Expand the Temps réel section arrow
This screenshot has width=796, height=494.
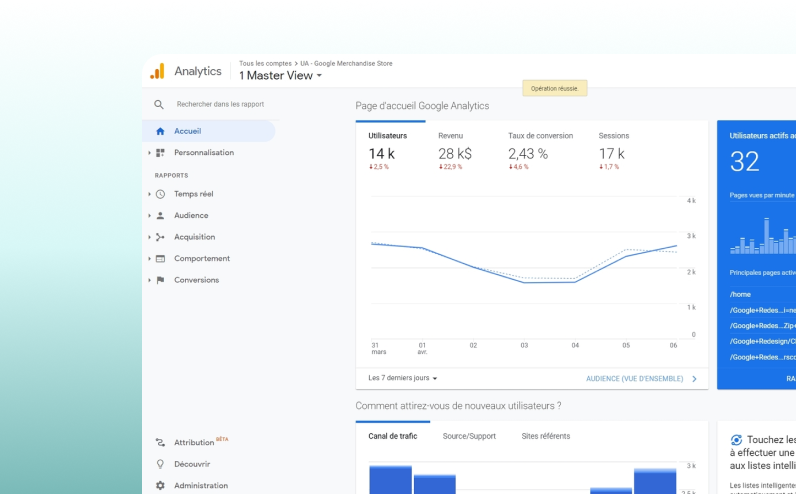[149, 194]
